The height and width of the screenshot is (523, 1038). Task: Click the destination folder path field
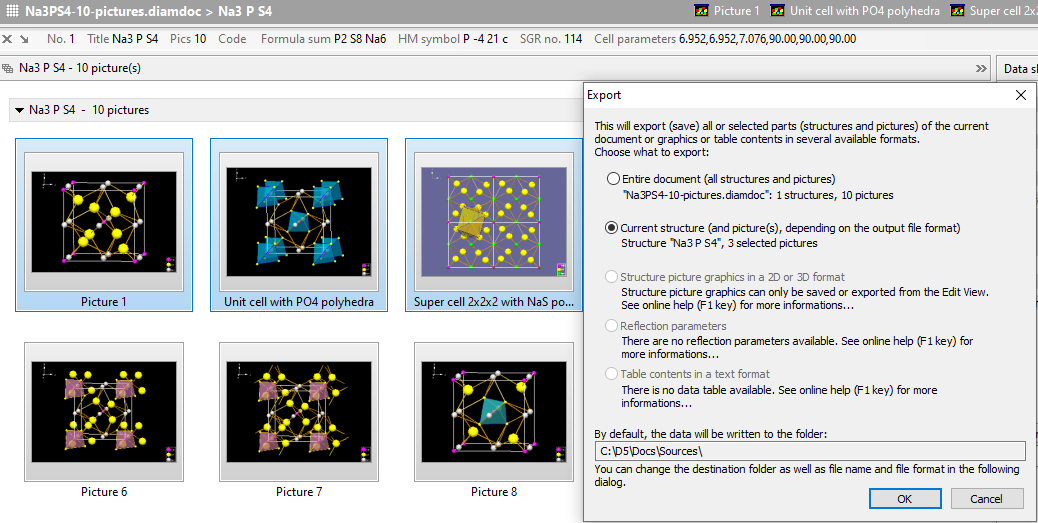point(809,451)
